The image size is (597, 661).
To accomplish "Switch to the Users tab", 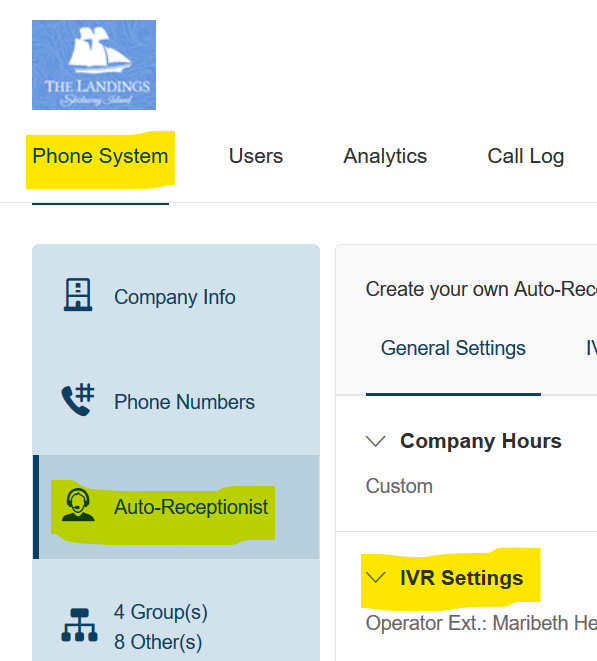I will coord(256,156).
